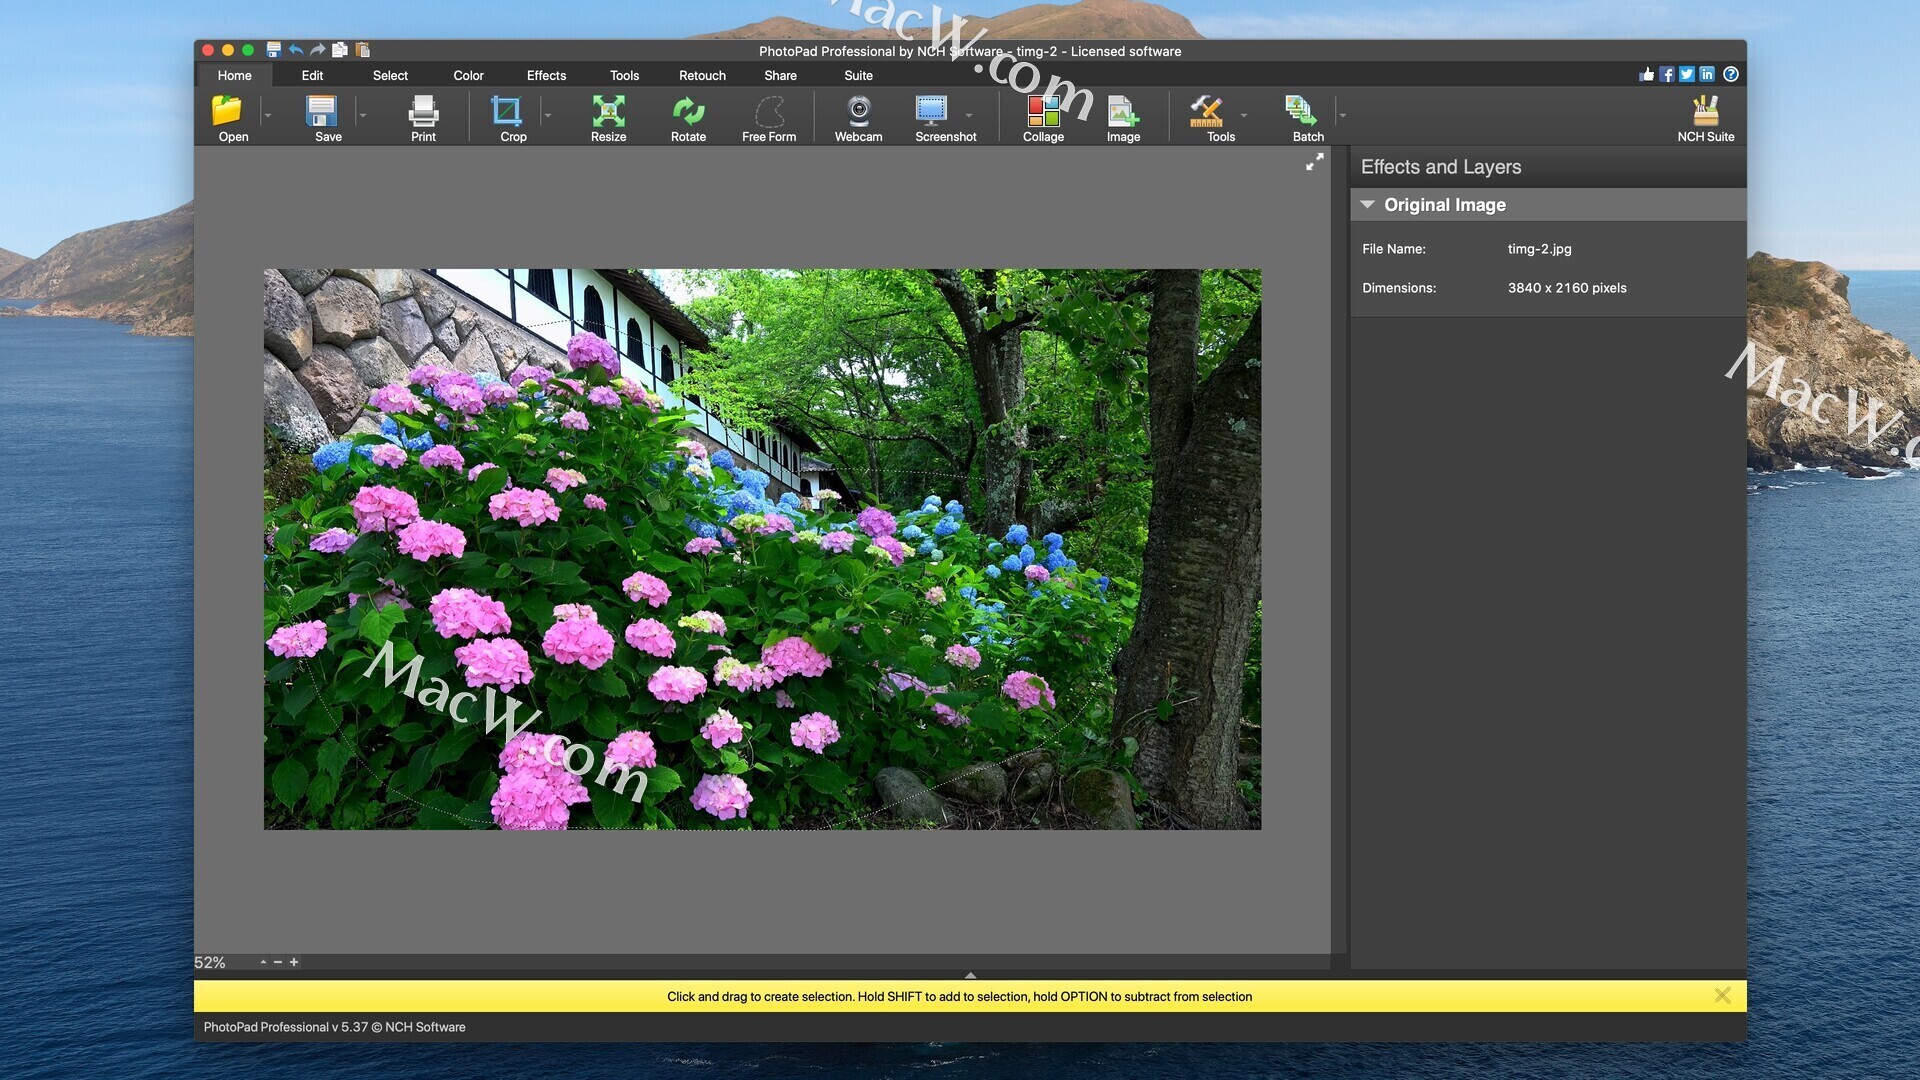Click the zoom in plus button
The height and width of the screenshot is (1080, 1920).
[294, 962]
